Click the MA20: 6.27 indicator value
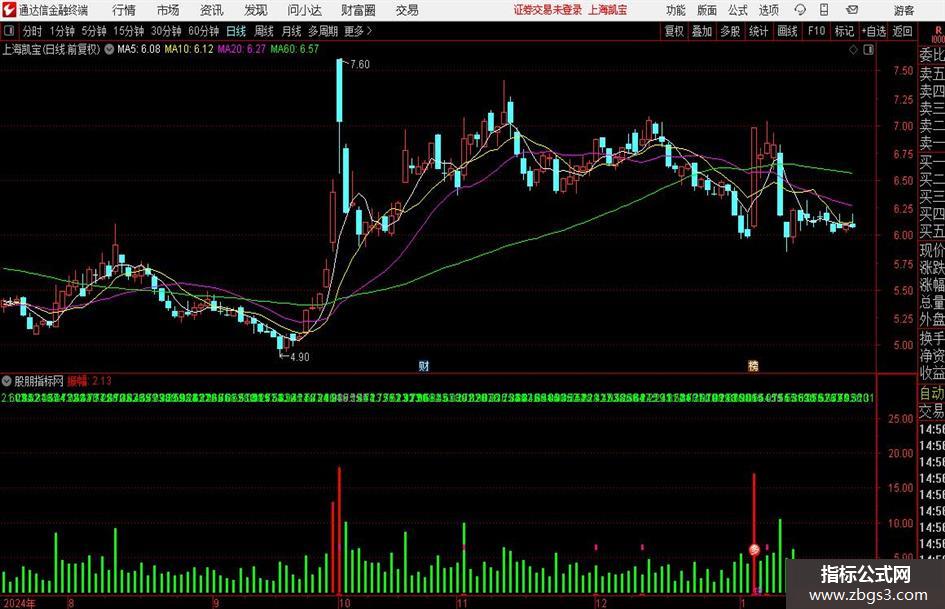This screenshot has height=609, width=945. pos(242,49)
